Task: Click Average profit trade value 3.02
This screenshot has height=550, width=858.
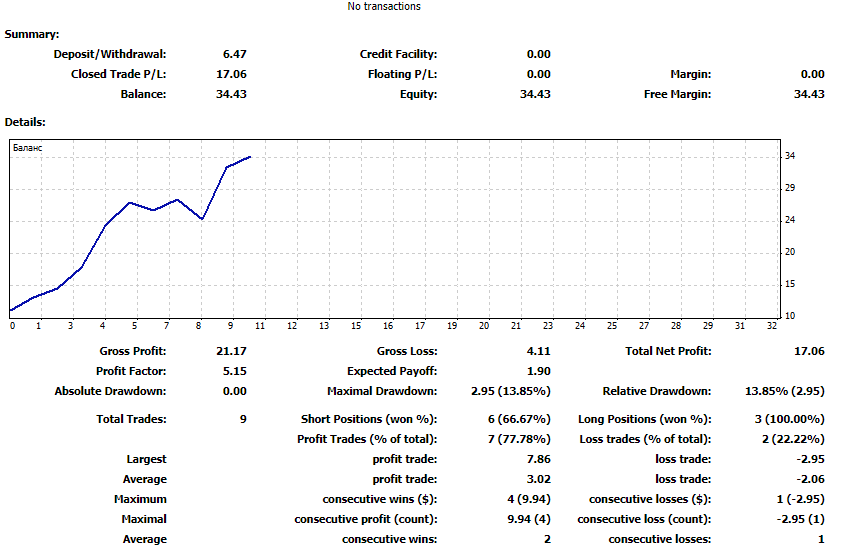Action: click(538, 479)
